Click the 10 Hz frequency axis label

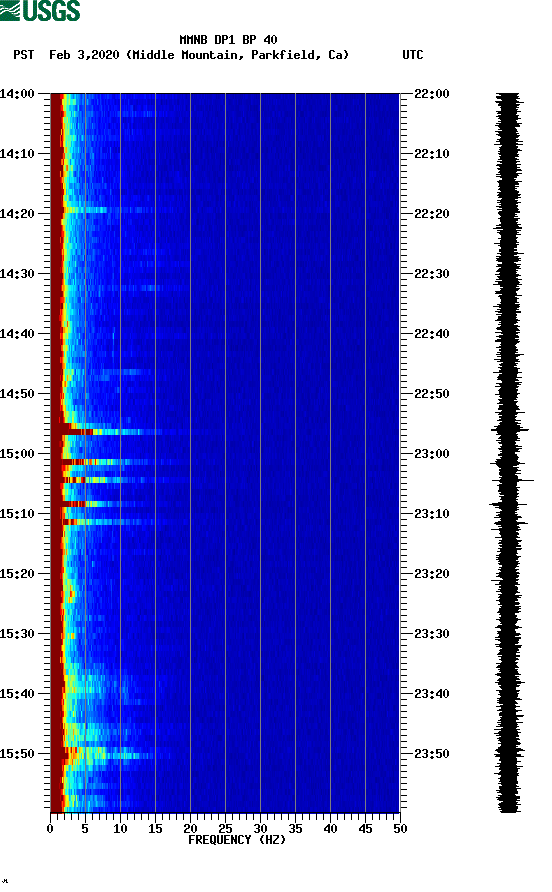[x=120, y=829]
